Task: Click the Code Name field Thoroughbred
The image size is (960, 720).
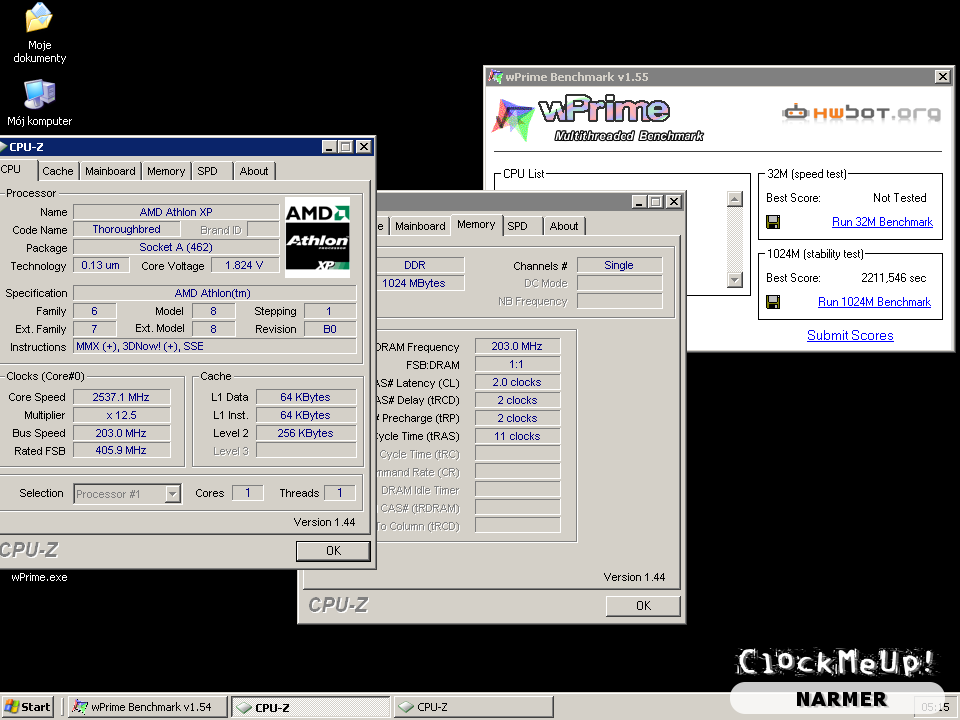Action: point(127,229)
